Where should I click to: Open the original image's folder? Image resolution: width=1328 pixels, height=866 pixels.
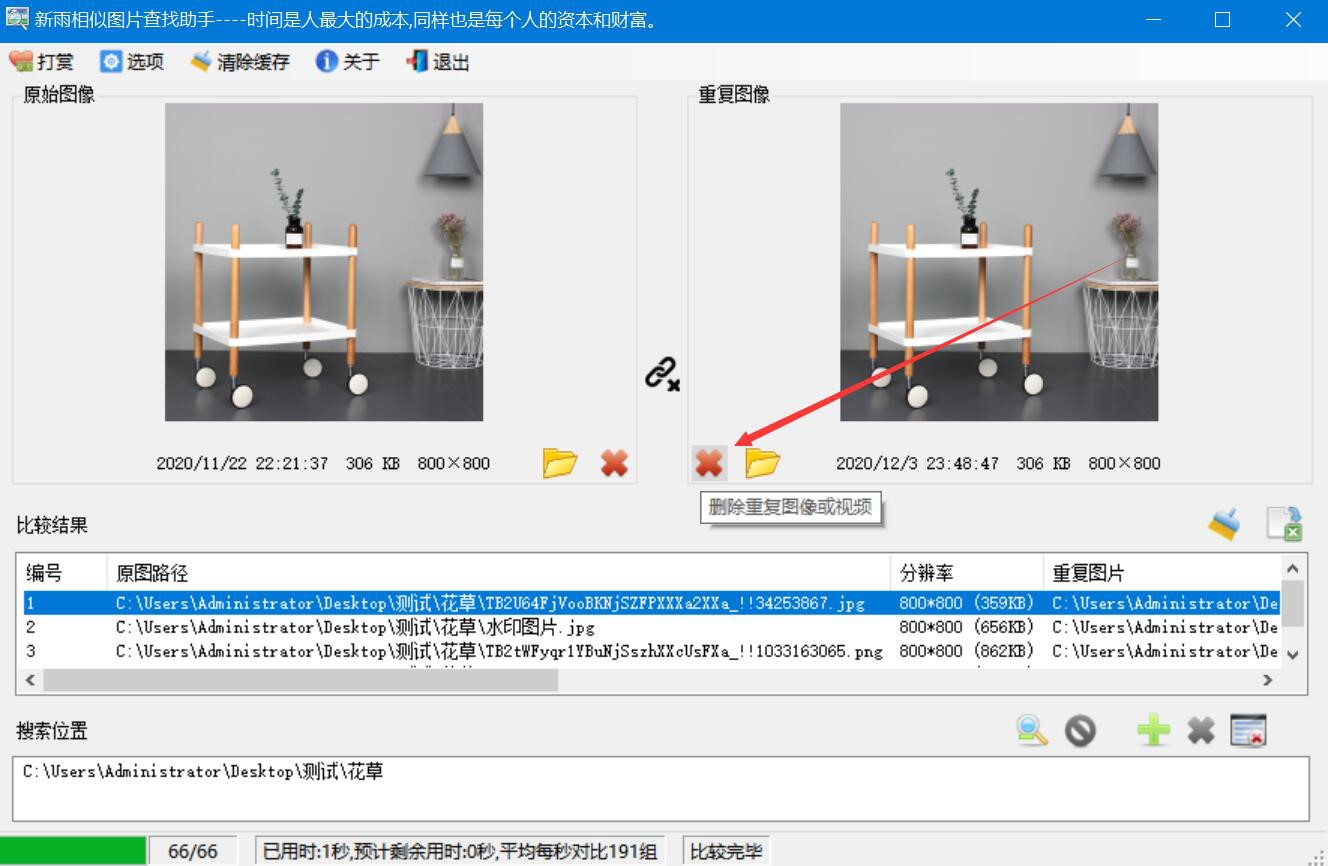pyautogui.click(x=560, y=463)
